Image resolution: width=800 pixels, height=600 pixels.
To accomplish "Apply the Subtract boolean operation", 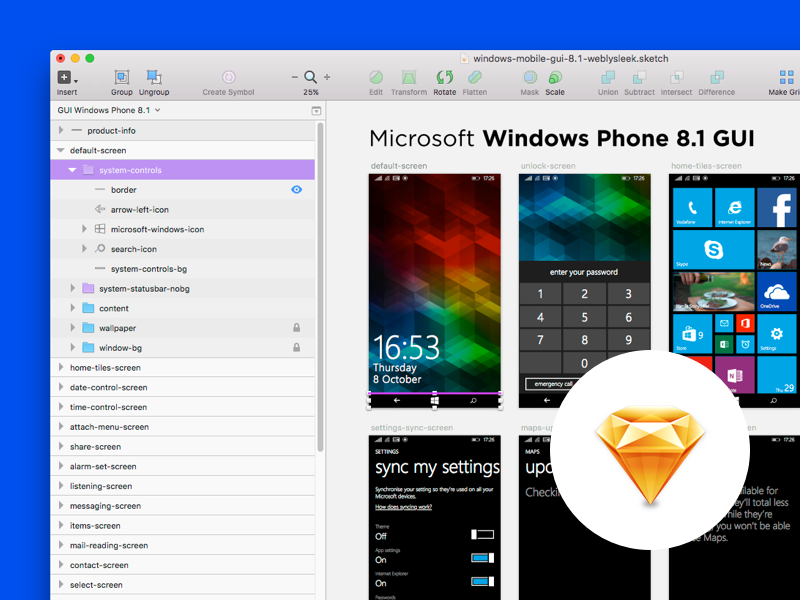I will tap(639, 78).
